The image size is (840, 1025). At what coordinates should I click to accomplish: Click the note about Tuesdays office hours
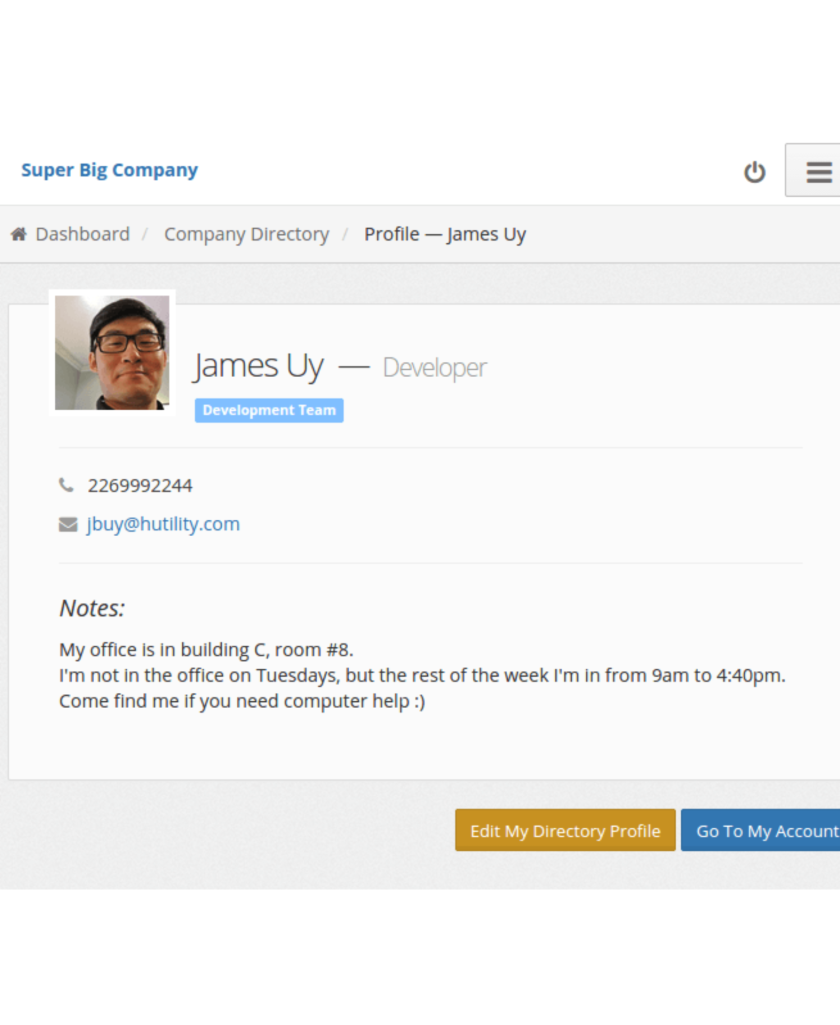point(422,675)
